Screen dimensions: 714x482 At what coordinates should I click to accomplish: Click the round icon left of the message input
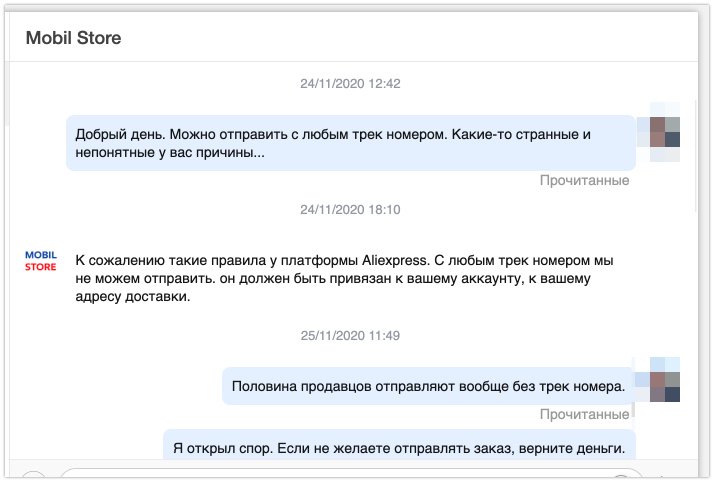tap(33, 475)
